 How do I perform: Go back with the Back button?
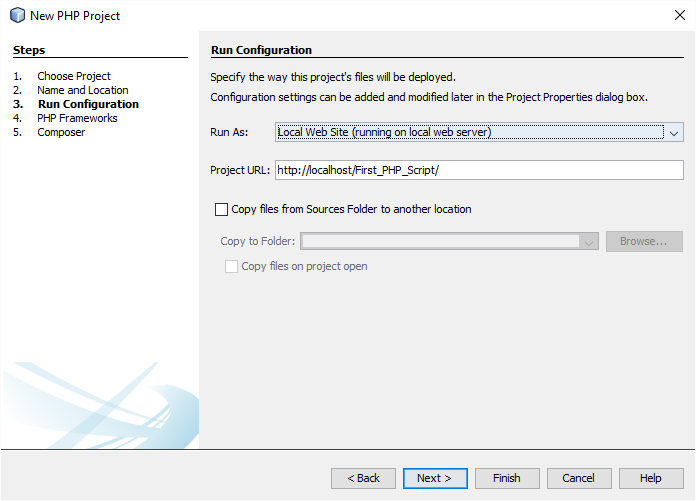pos(363,478)
